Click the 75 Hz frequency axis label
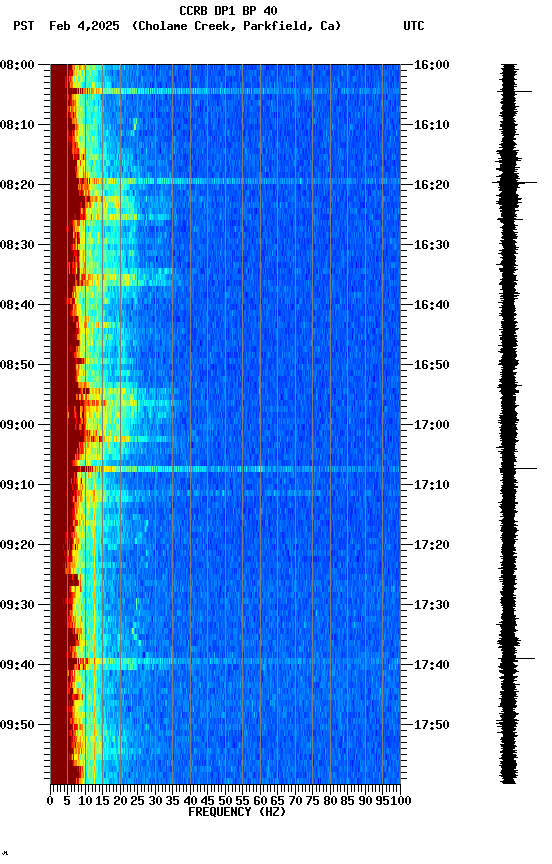 point(312,801)
